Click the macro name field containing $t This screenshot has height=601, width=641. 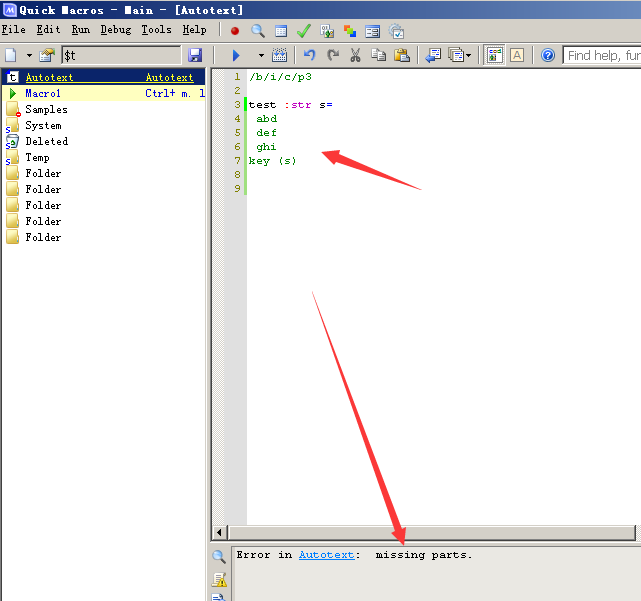point(120,55)
